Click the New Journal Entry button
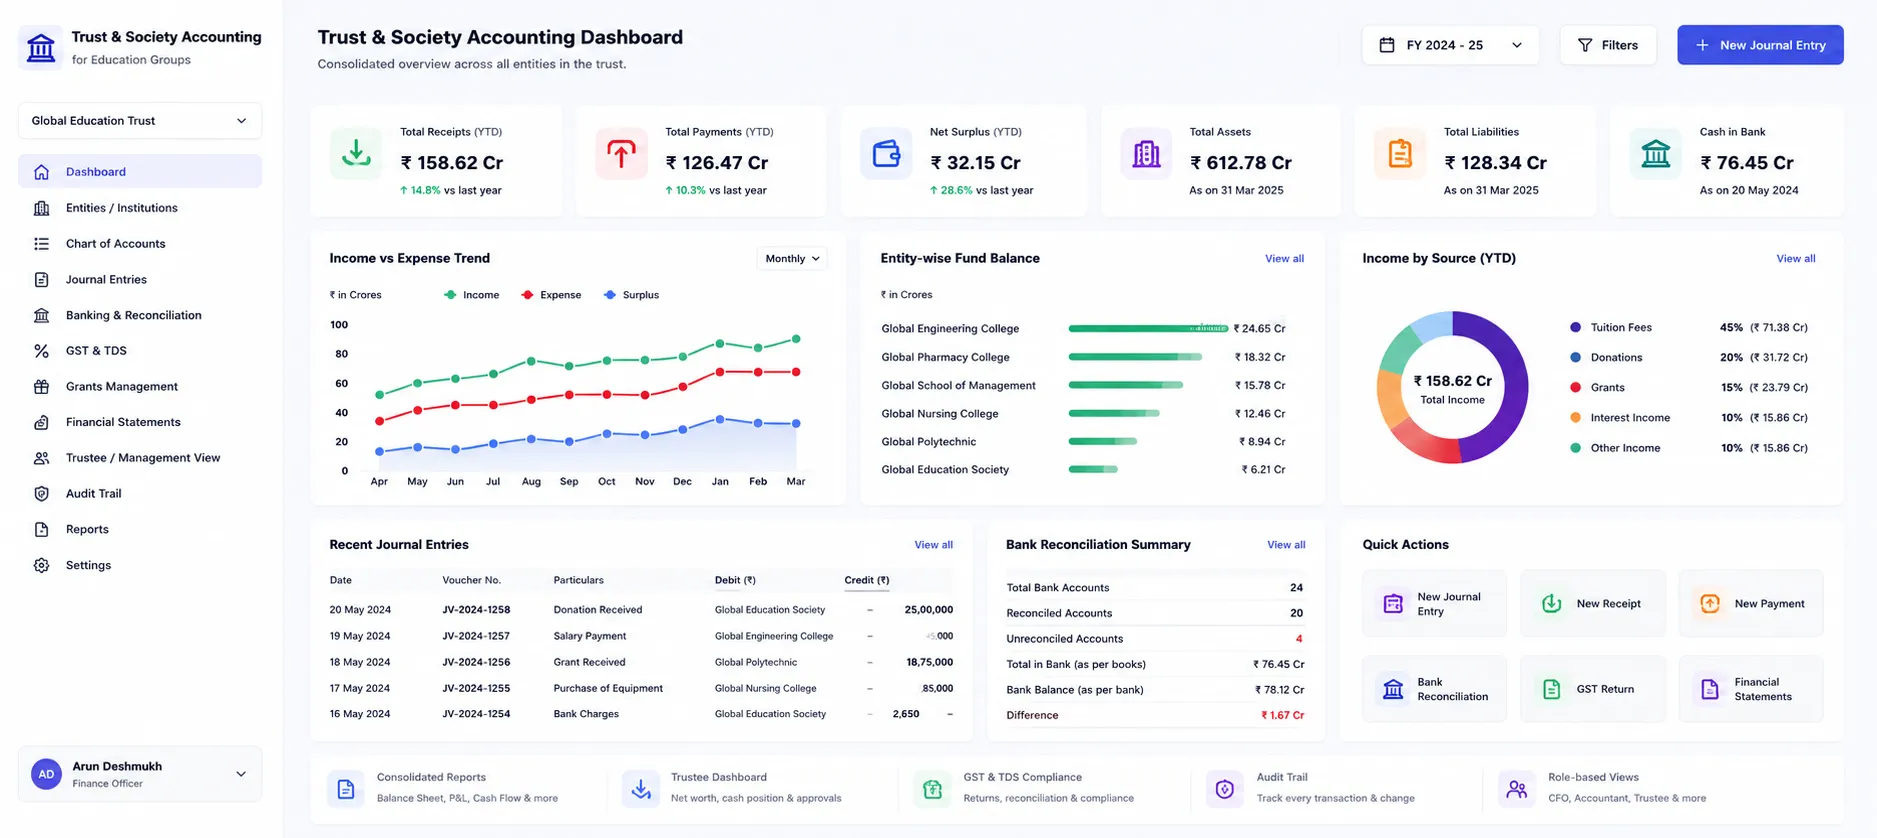Viewport: 1877px width, 838px height. 1760,45
